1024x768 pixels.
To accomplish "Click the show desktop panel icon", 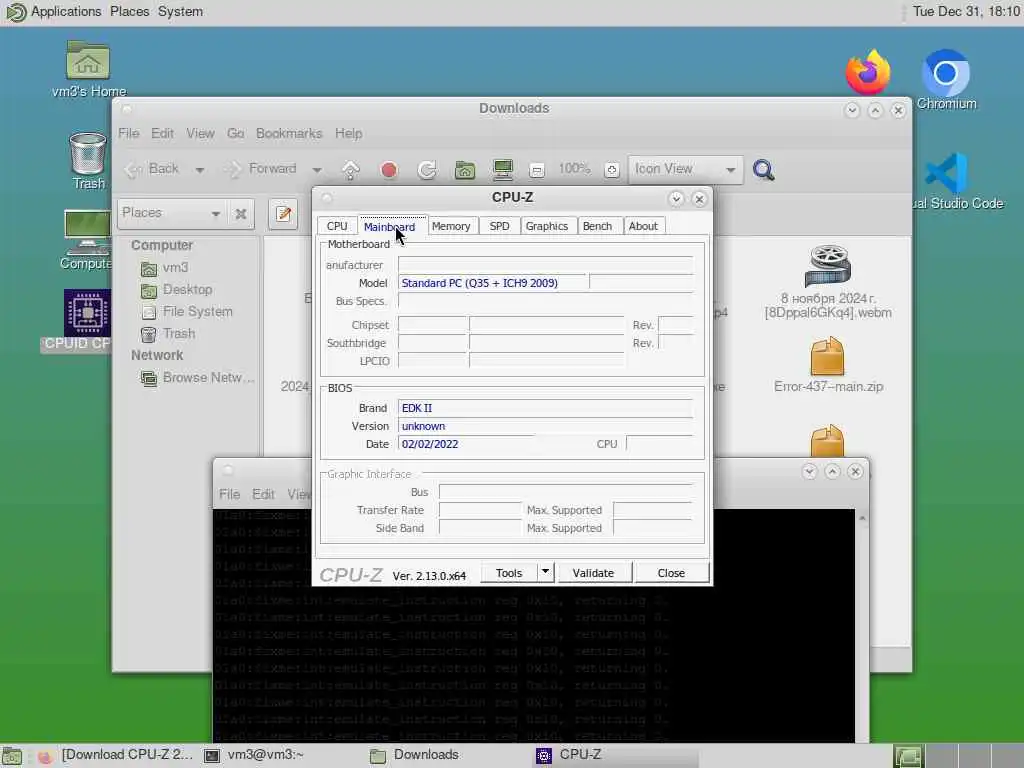I will (11, 756).
